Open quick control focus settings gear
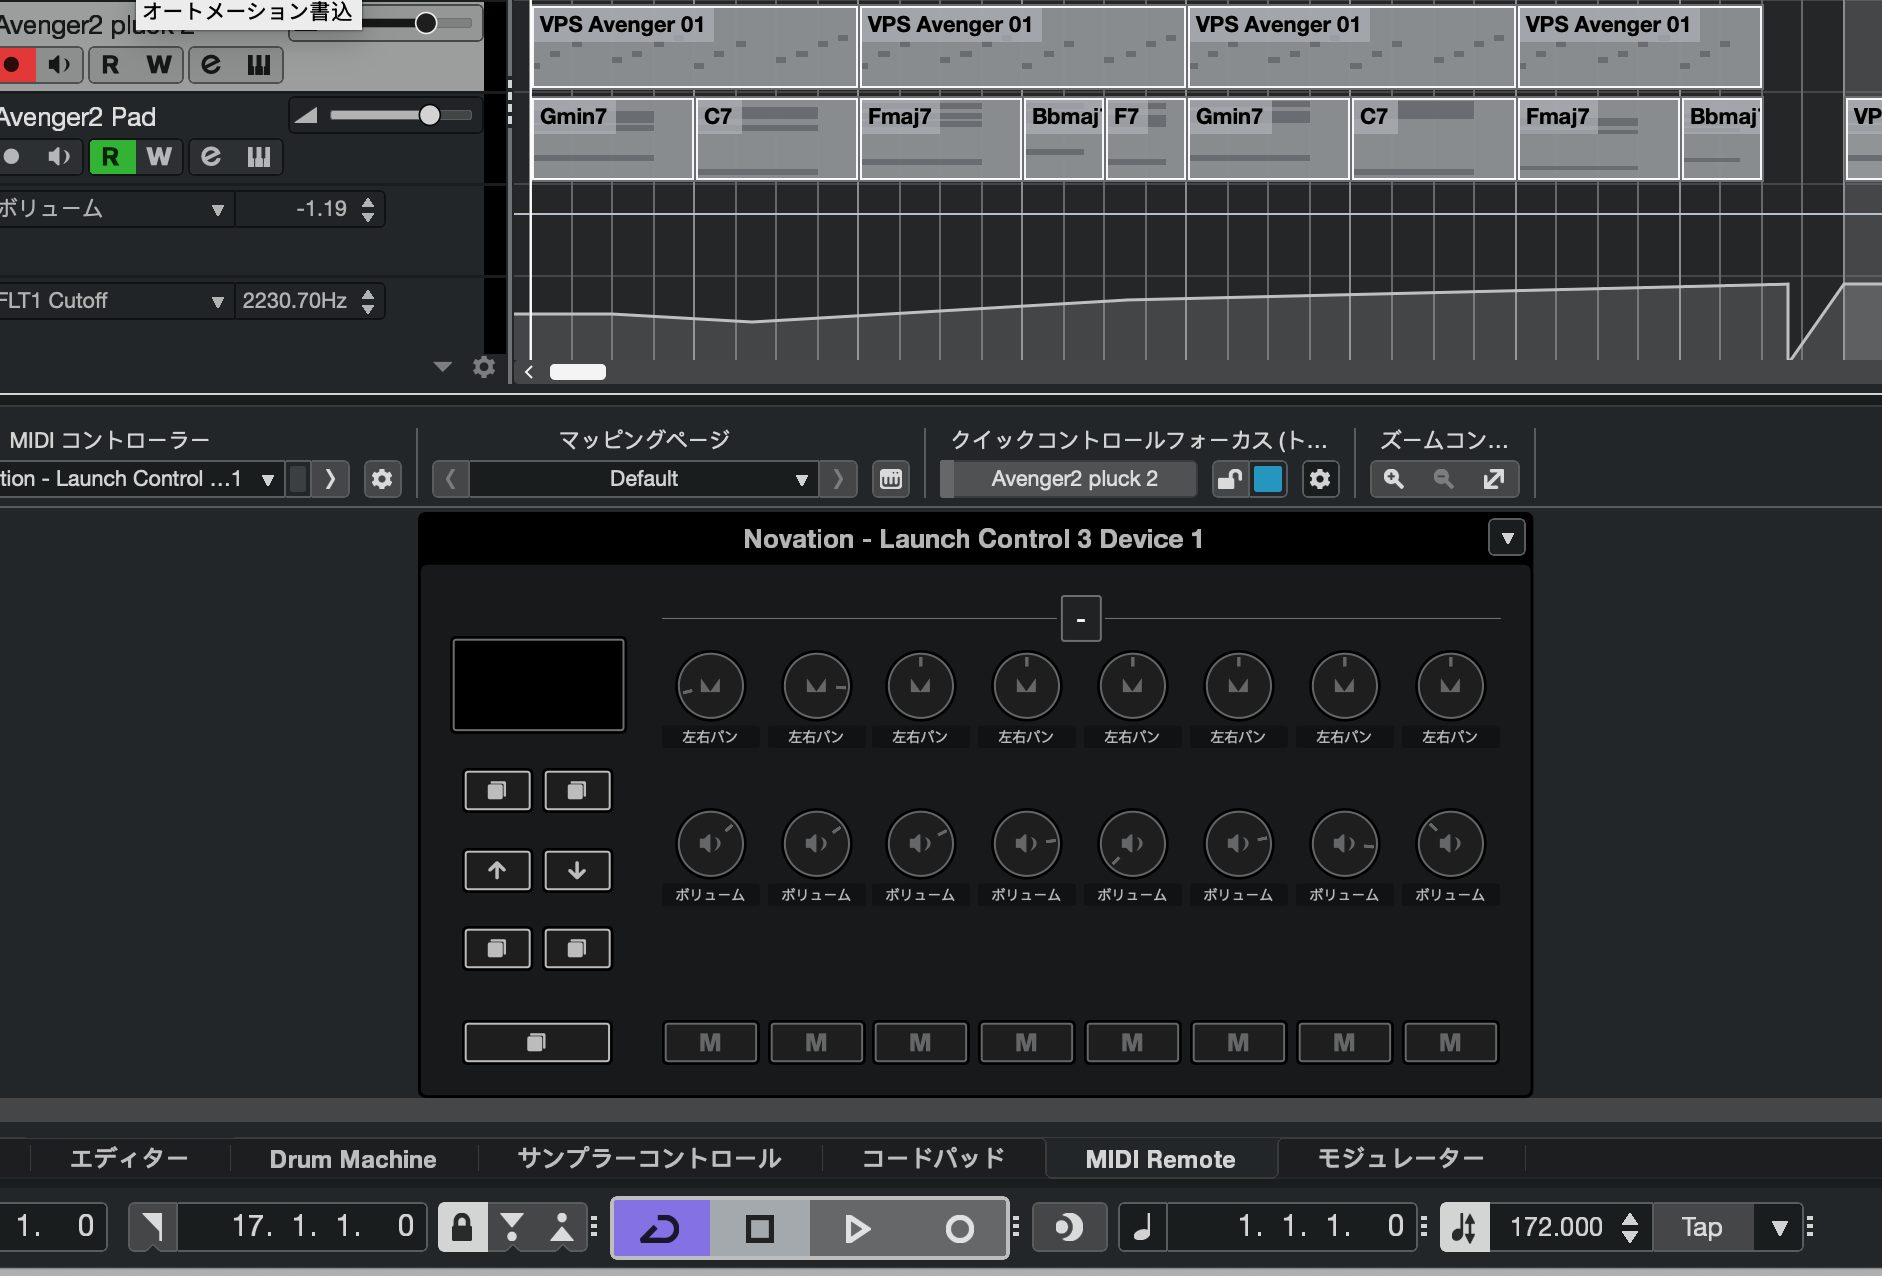The height and width of the screenshot is (1276, 1882). [x=1320, y=479]
